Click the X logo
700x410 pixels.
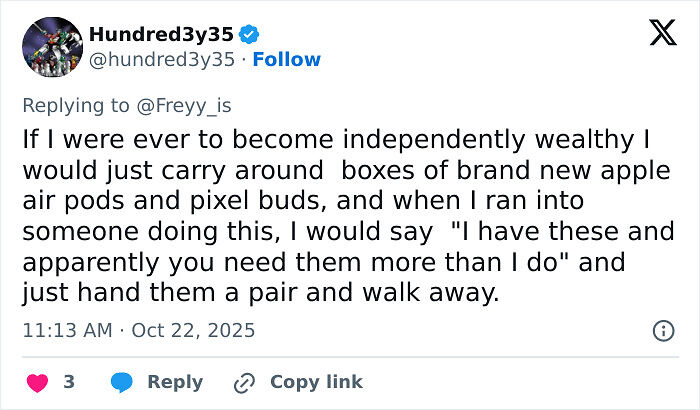point(662,35)
